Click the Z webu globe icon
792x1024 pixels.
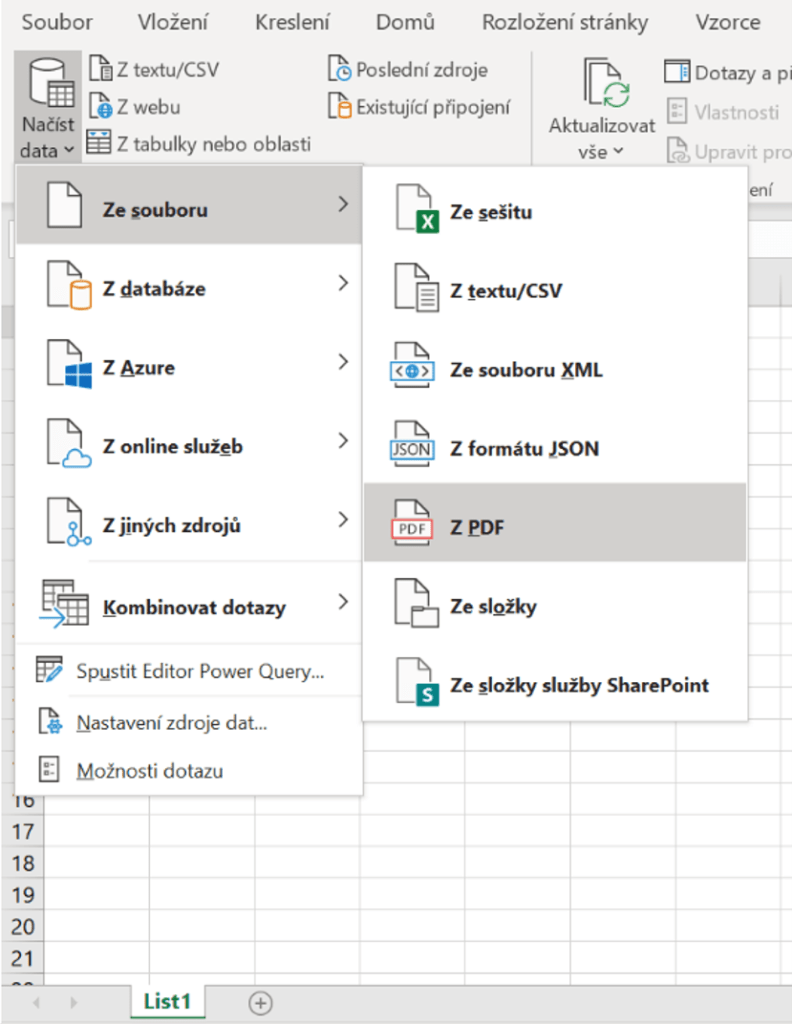coord(100,106)
